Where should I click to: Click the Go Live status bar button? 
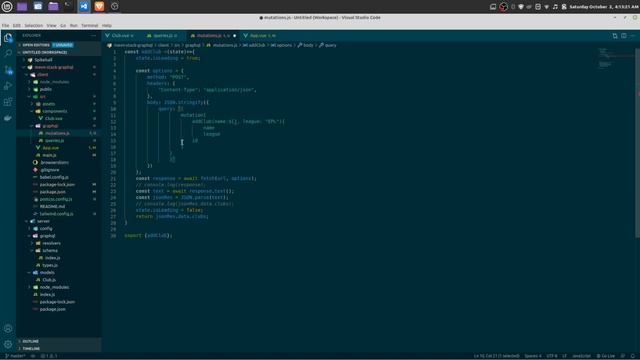[x=606, y=356]
